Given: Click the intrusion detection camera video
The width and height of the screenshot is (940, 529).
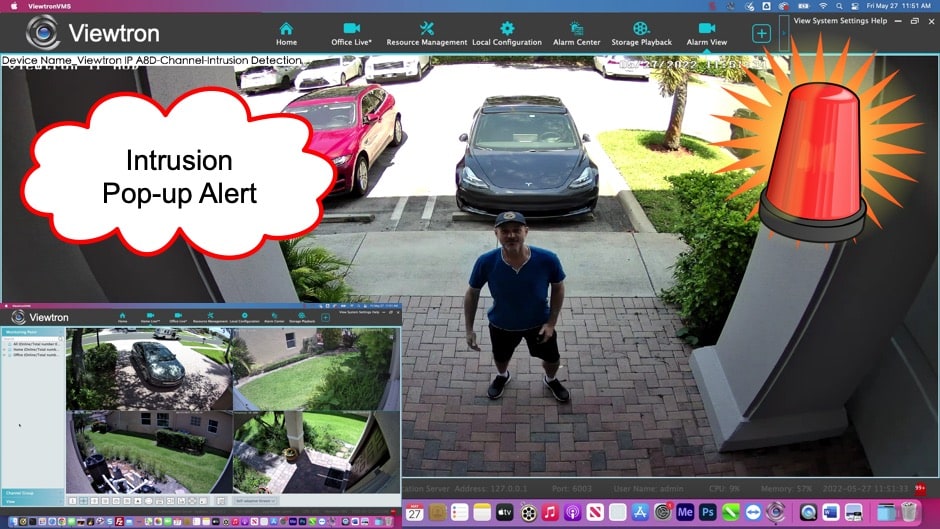Looking at the screenshot, I should pos(470,266).
